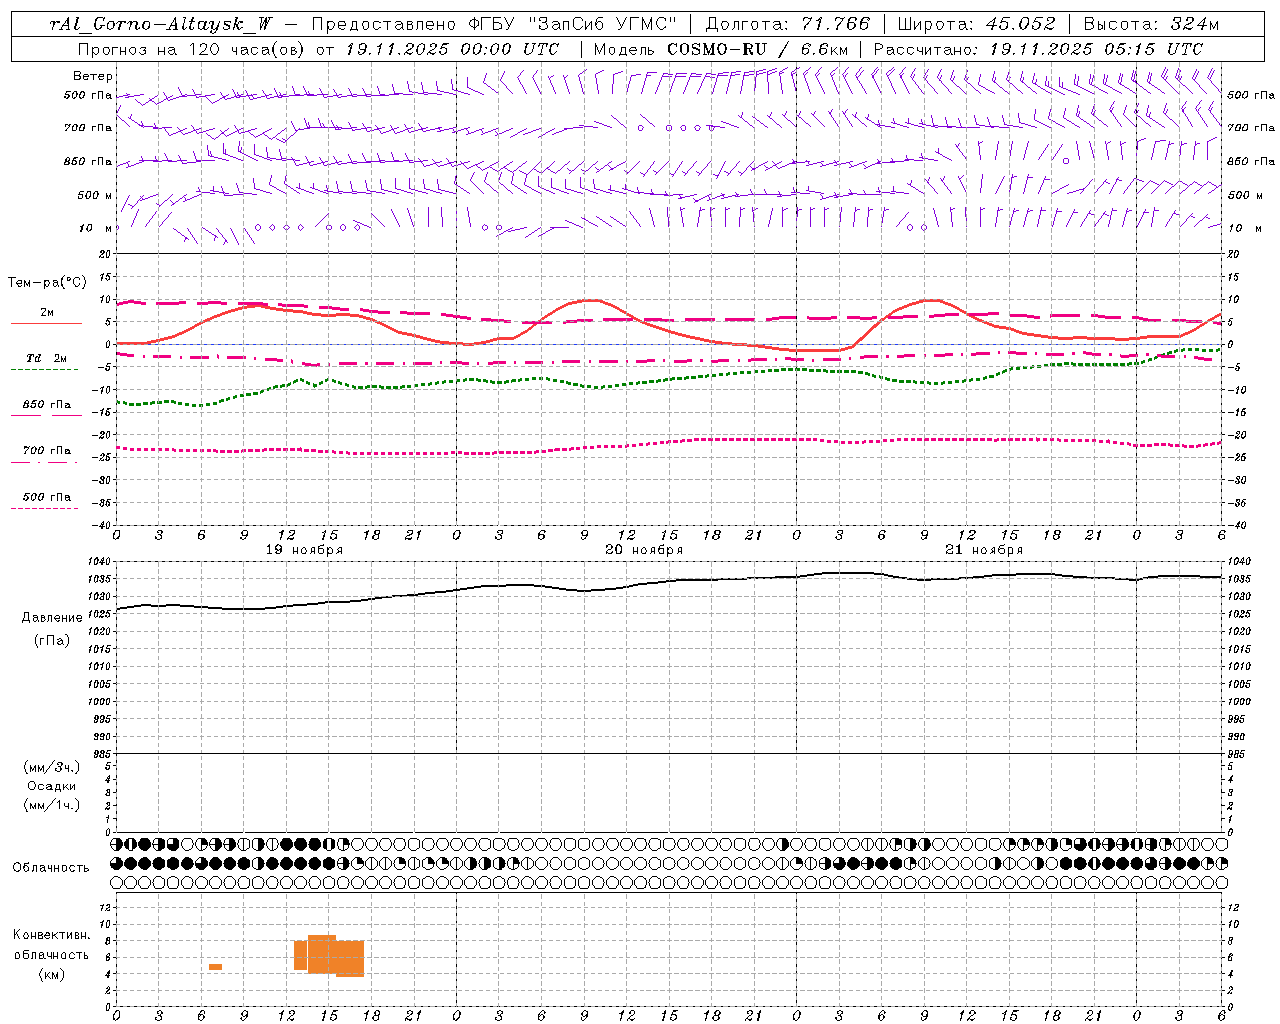Click the 'Ветер' wind panel label
Screen dimensions: 1280x1024
(93, 76)
